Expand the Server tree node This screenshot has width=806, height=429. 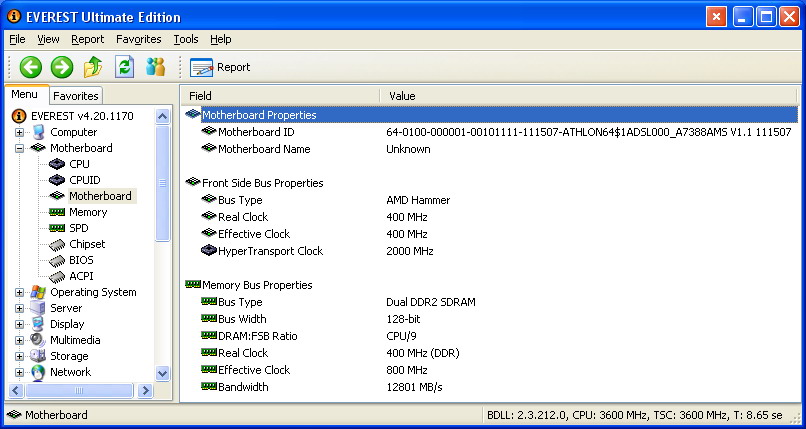tap(20, 308)
